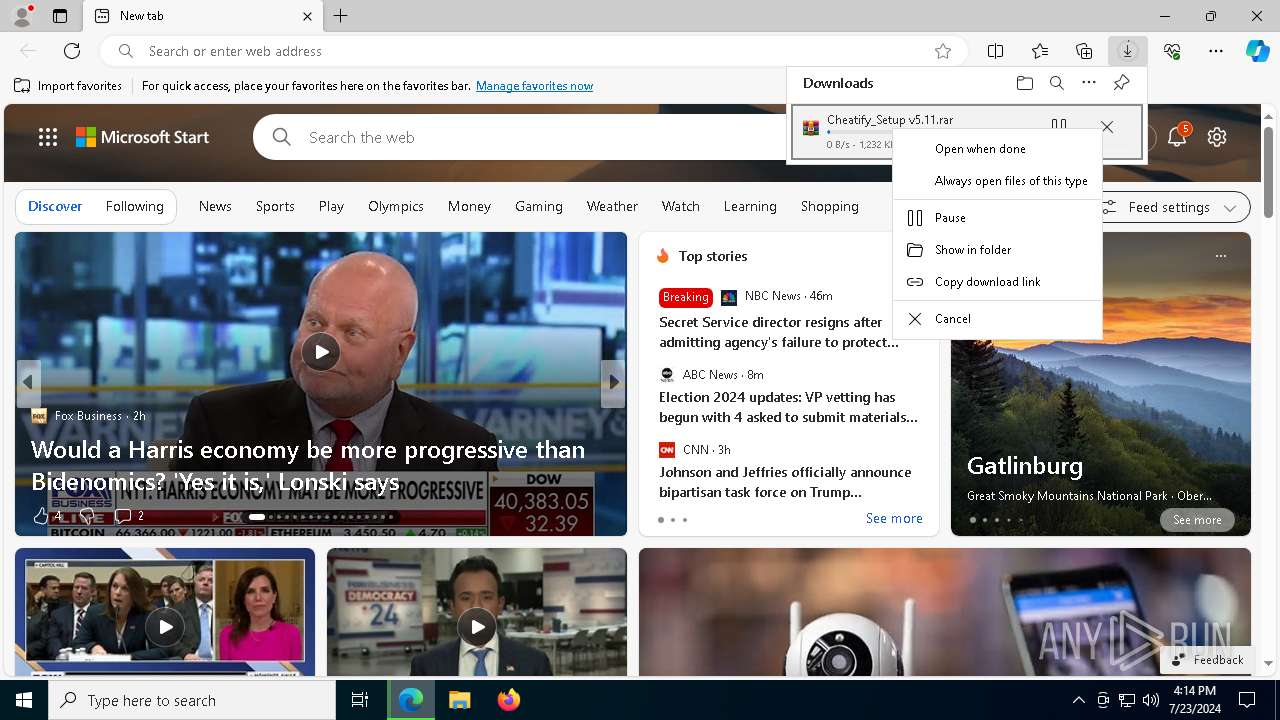Open Collections icon

(x=1084, y=51)
